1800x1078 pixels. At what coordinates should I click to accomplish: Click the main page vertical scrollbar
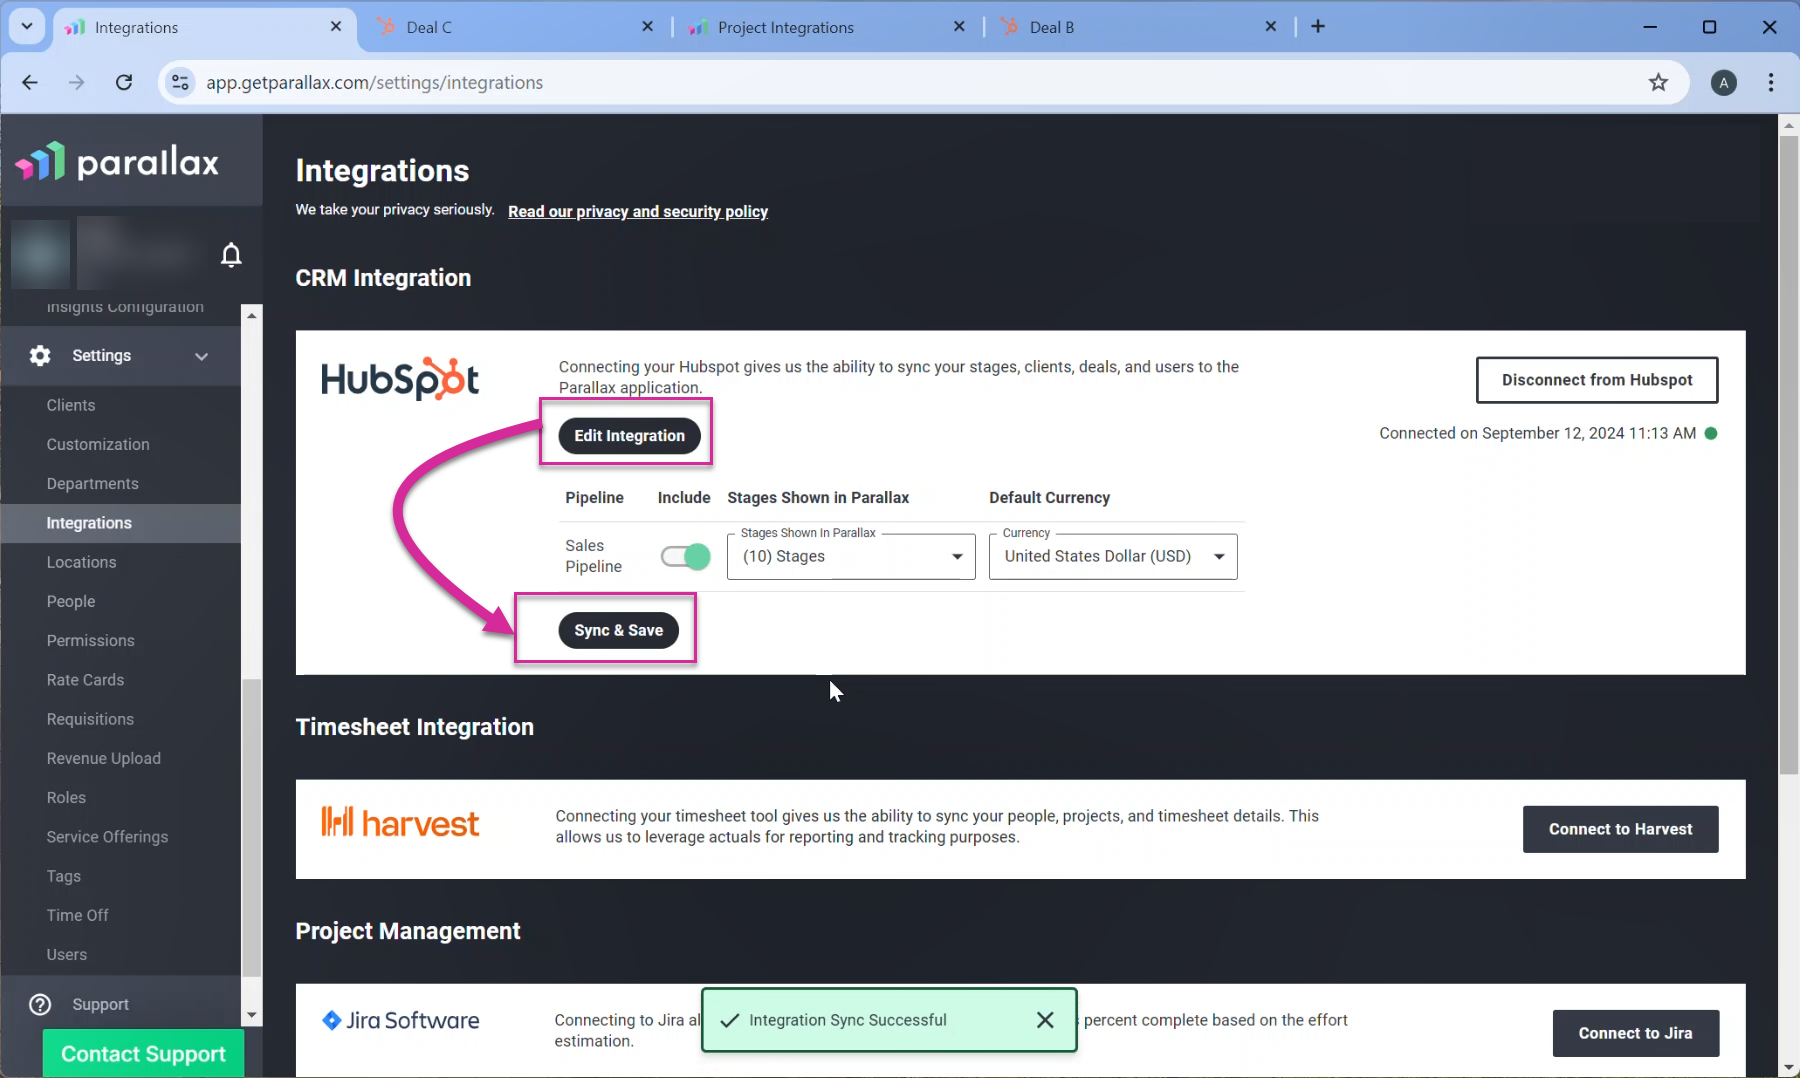(x=1789, y=454)
